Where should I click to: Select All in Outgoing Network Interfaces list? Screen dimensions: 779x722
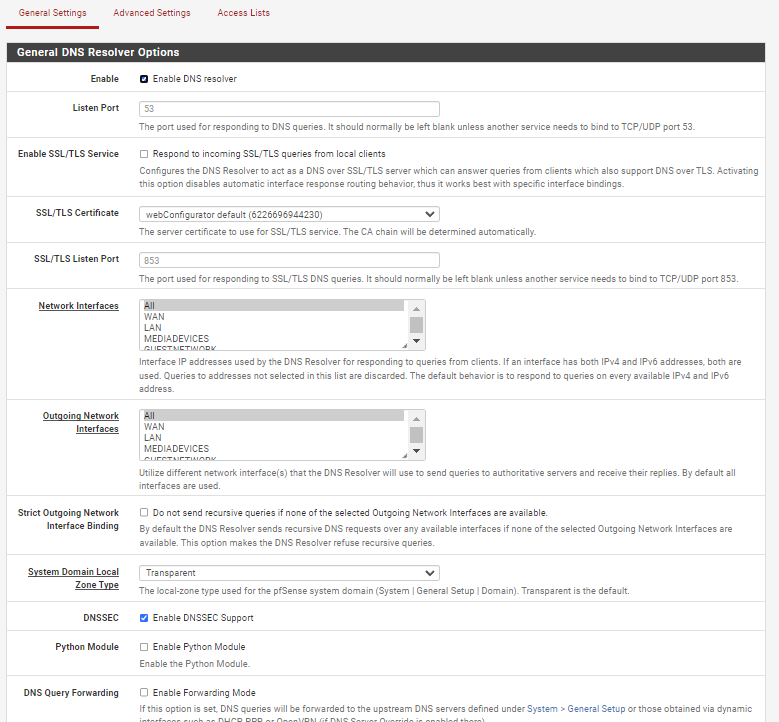pyautogui.click(x=273, y=415)
